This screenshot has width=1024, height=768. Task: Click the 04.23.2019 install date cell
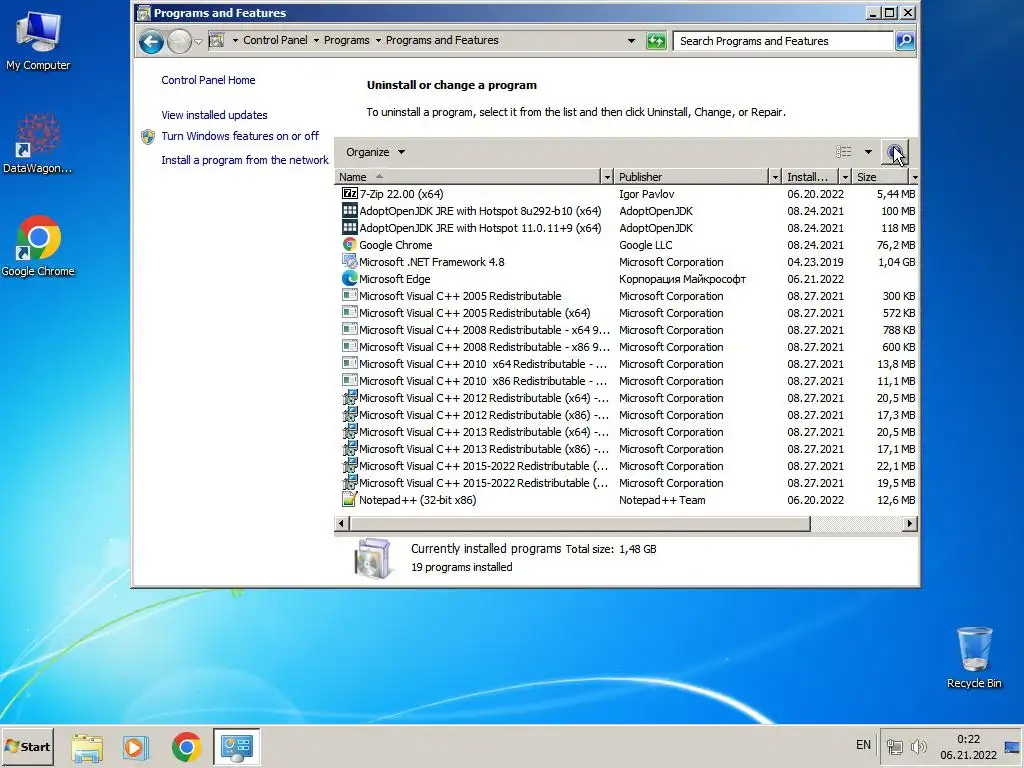pos(815,262)
